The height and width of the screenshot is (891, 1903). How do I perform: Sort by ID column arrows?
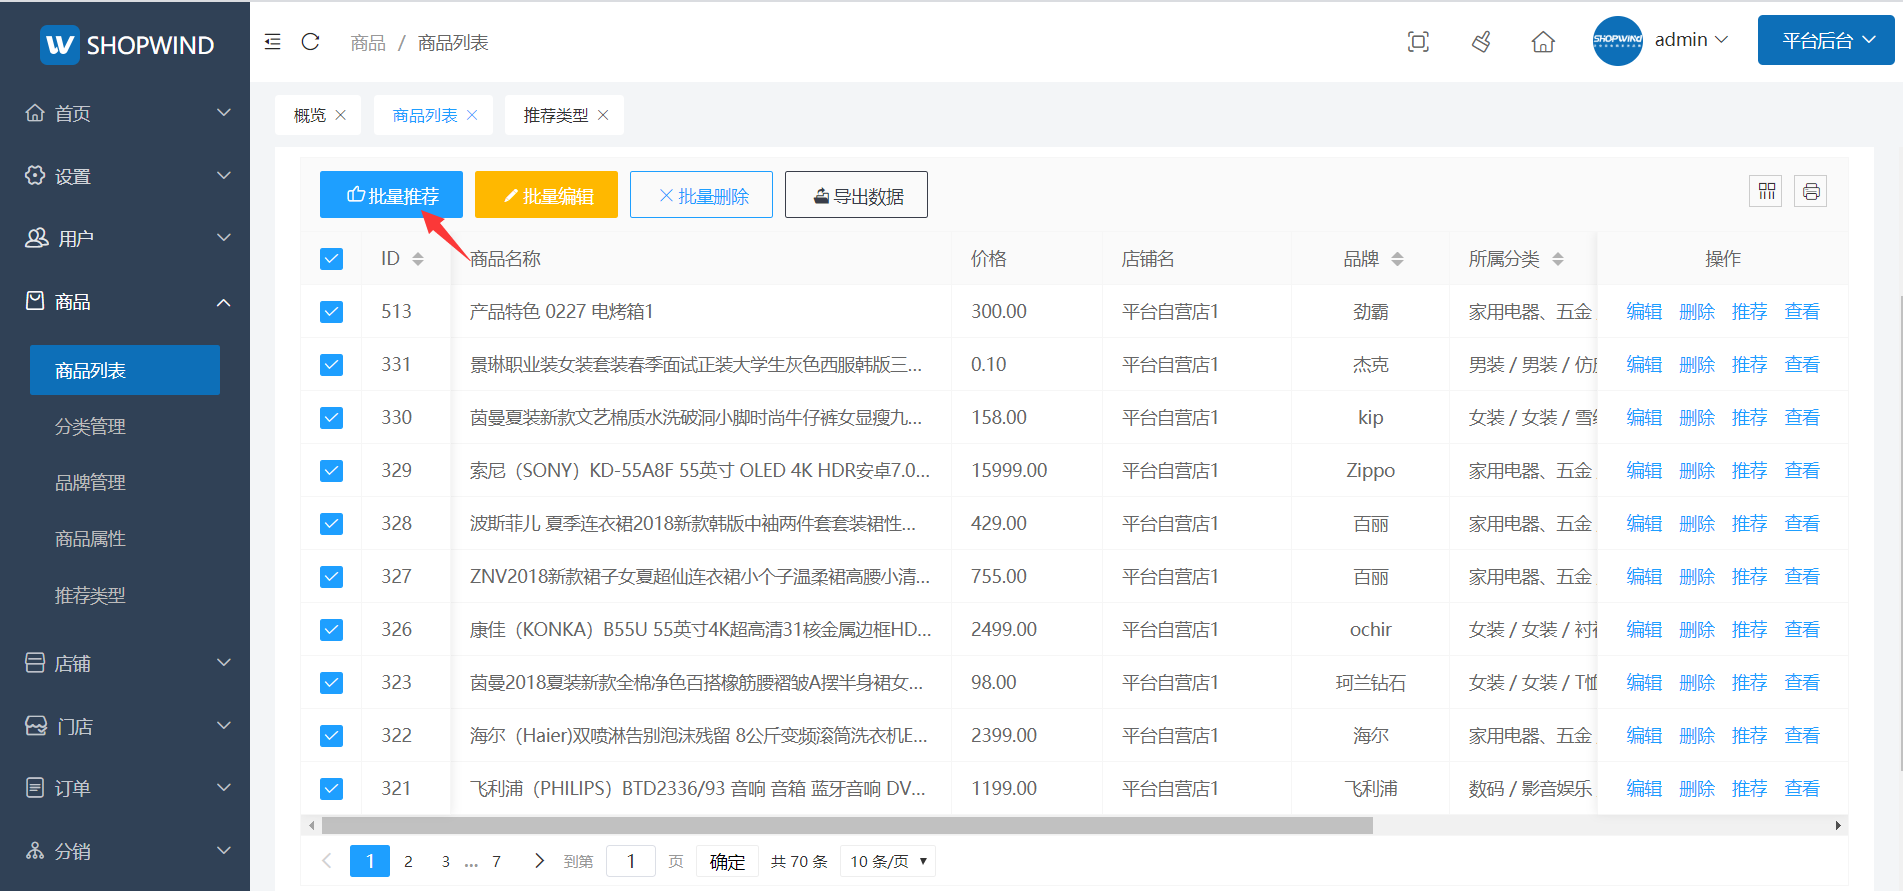click(x=418, y=259)
